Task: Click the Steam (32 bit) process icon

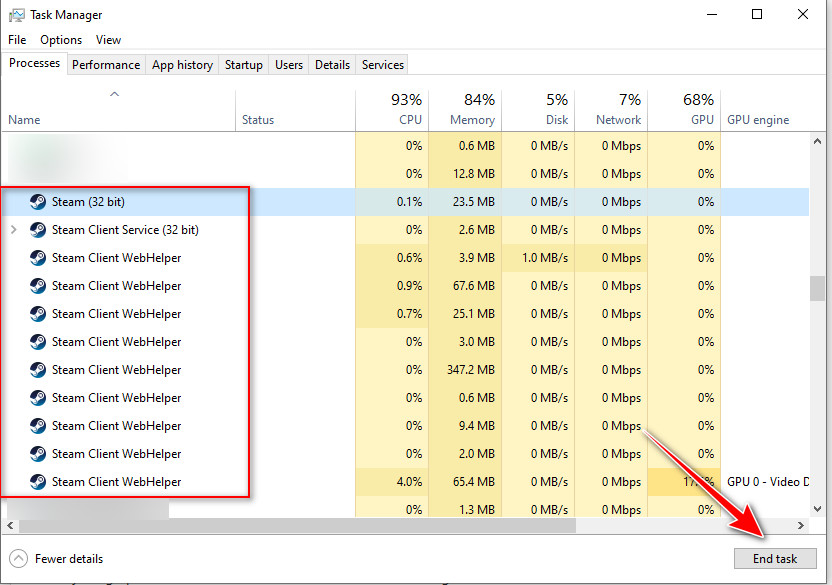Action: pyautogui.click(x=38, y=202)
